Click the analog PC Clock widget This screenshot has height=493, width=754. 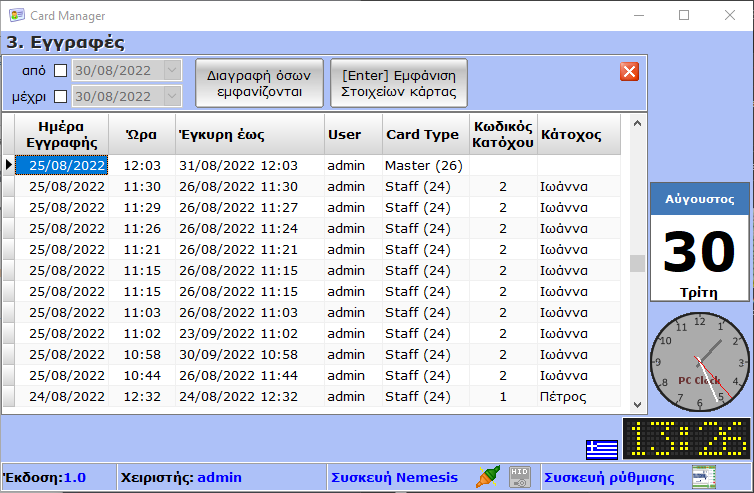(x=699, y=360)
